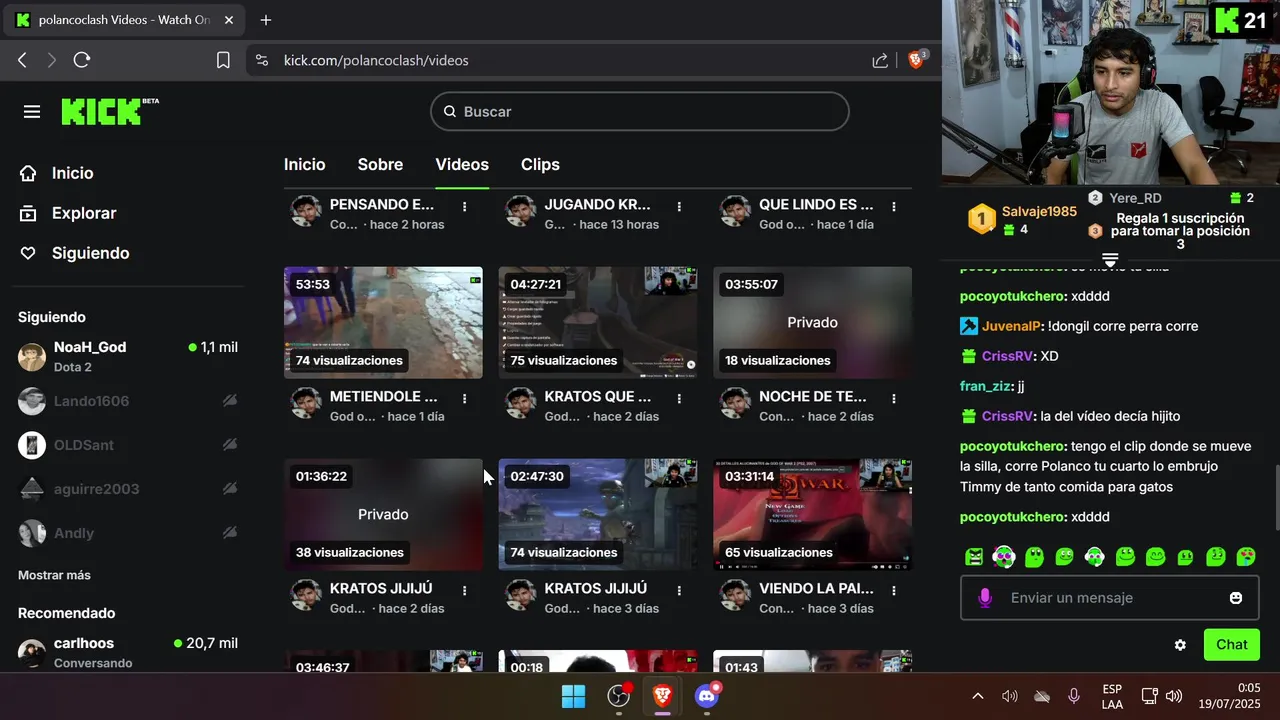Image resolution: width=1280 pixels, height=720 pixels.
Task: Open the 02:47:30 video thumbnail
Action: 598,514
